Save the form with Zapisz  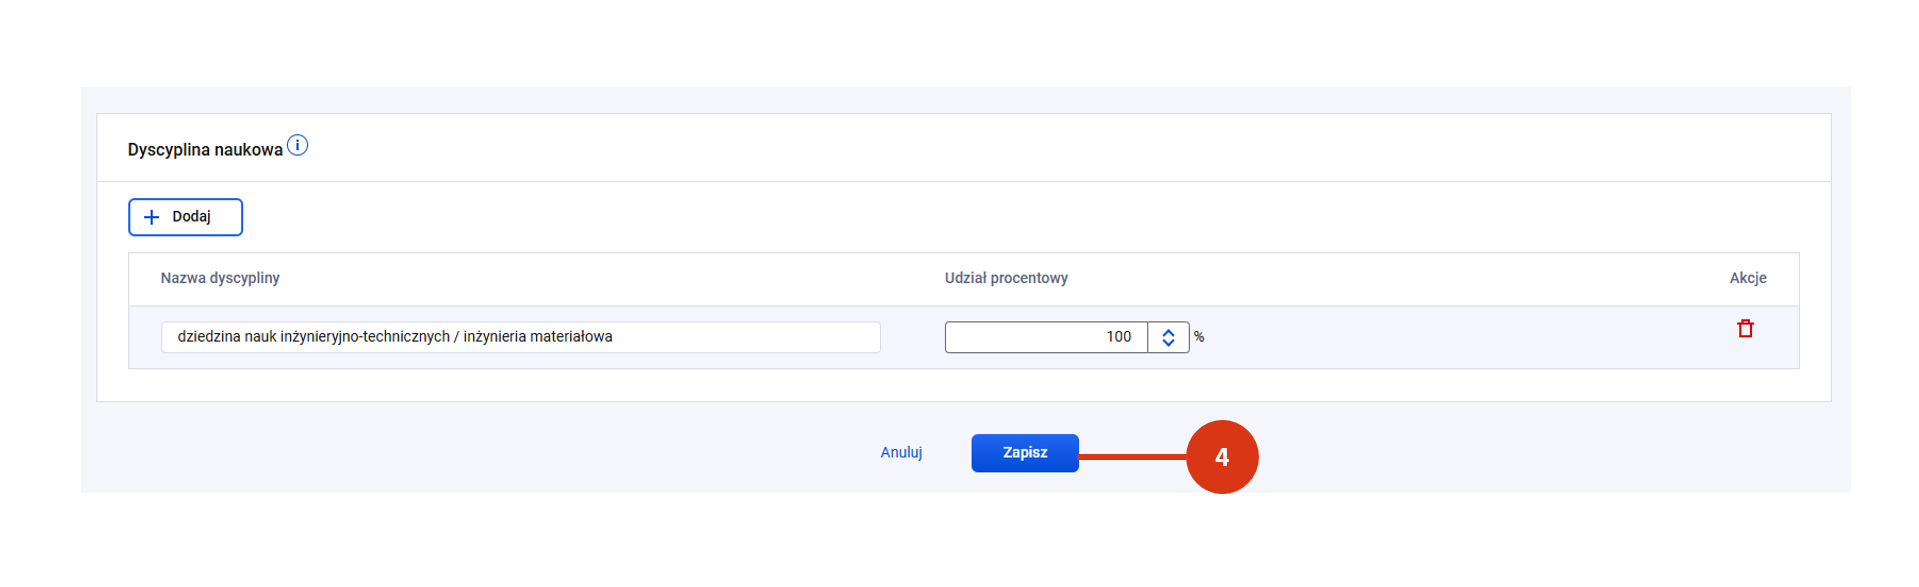pyautogui.click(x=1024, y=453)
